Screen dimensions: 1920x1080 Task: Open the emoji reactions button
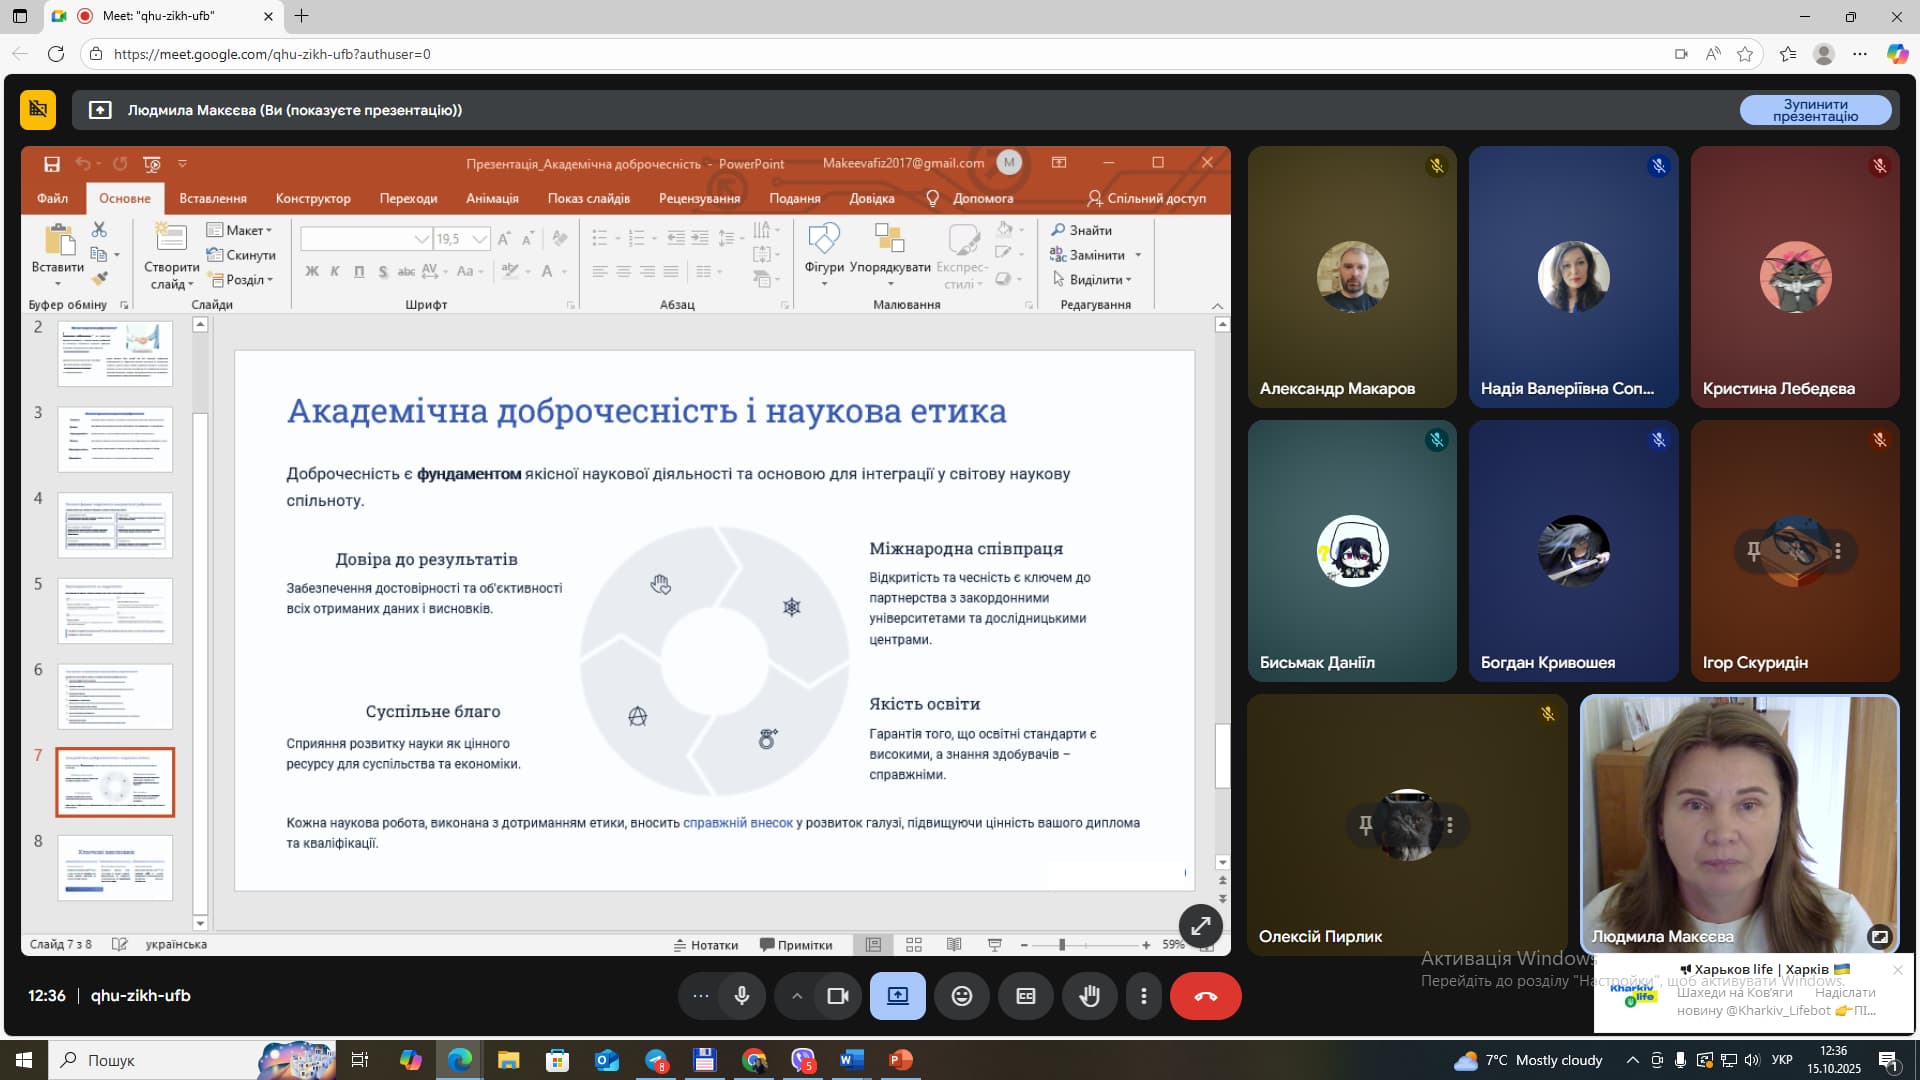pos(961,996)
